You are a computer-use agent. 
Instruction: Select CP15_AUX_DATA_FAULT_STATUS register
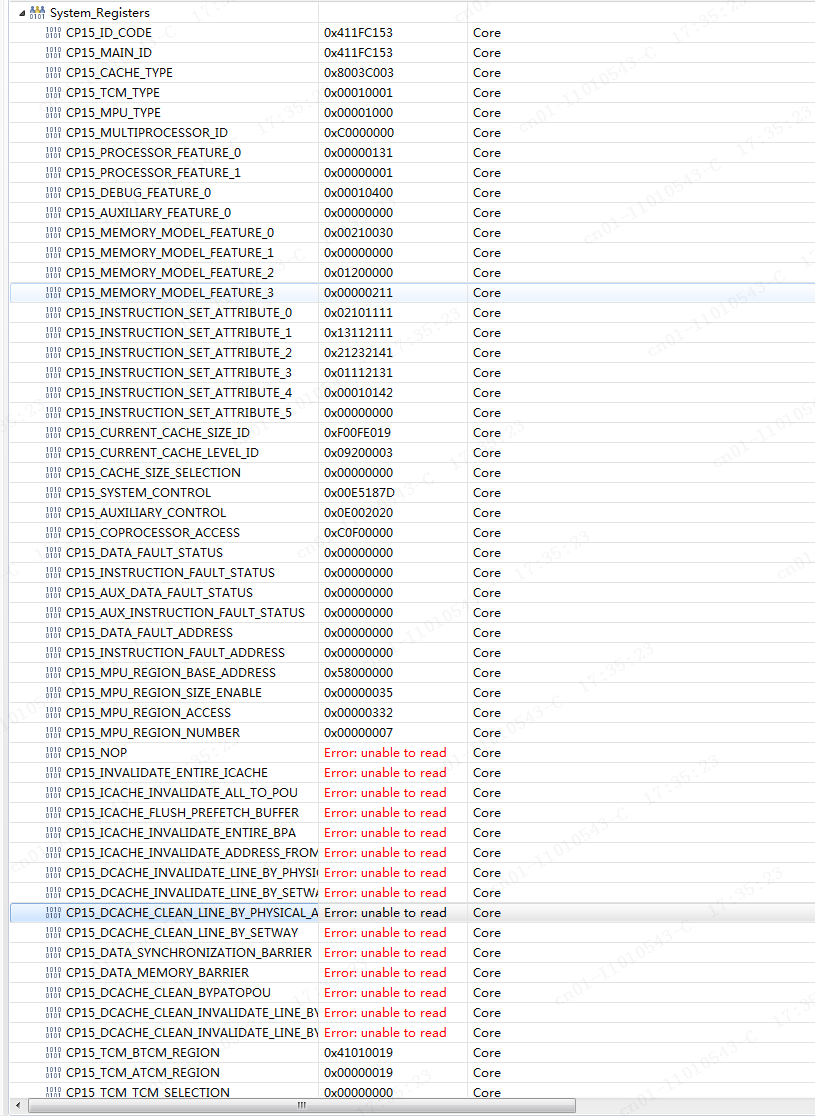coord(159,592)
